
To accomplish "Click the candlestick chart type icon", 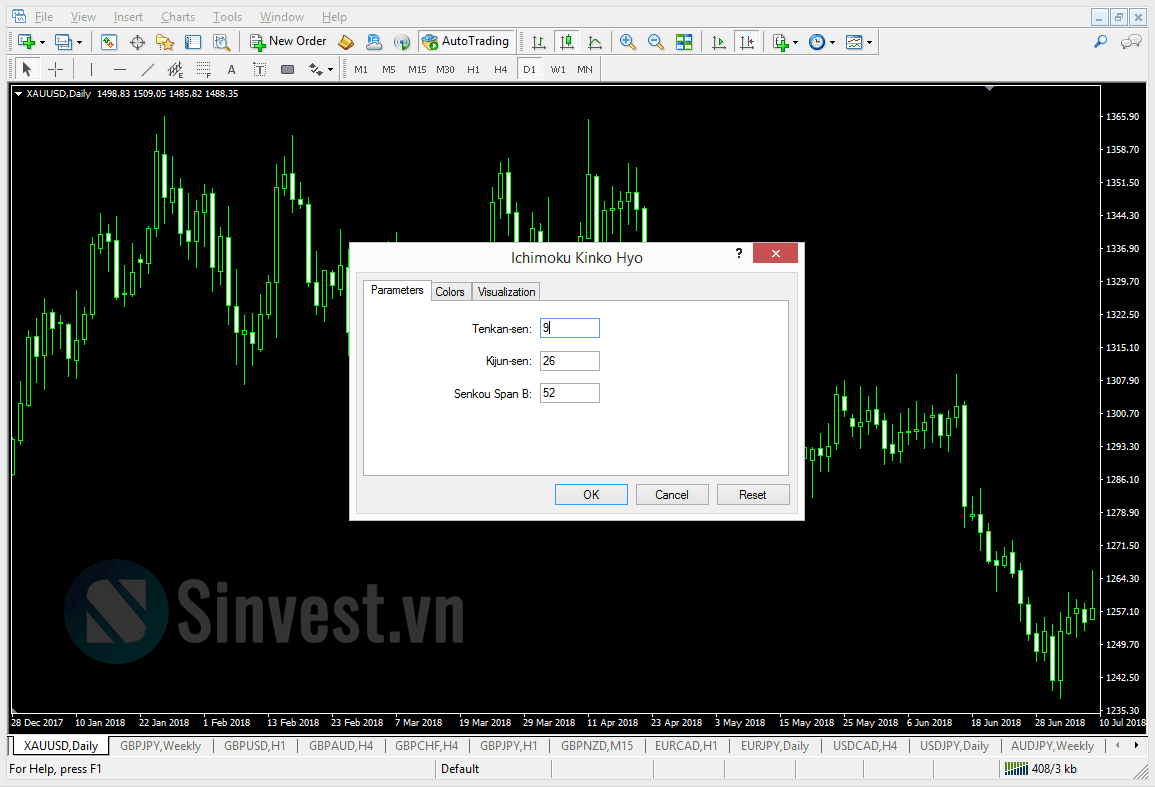I will (x=566, y=42).
